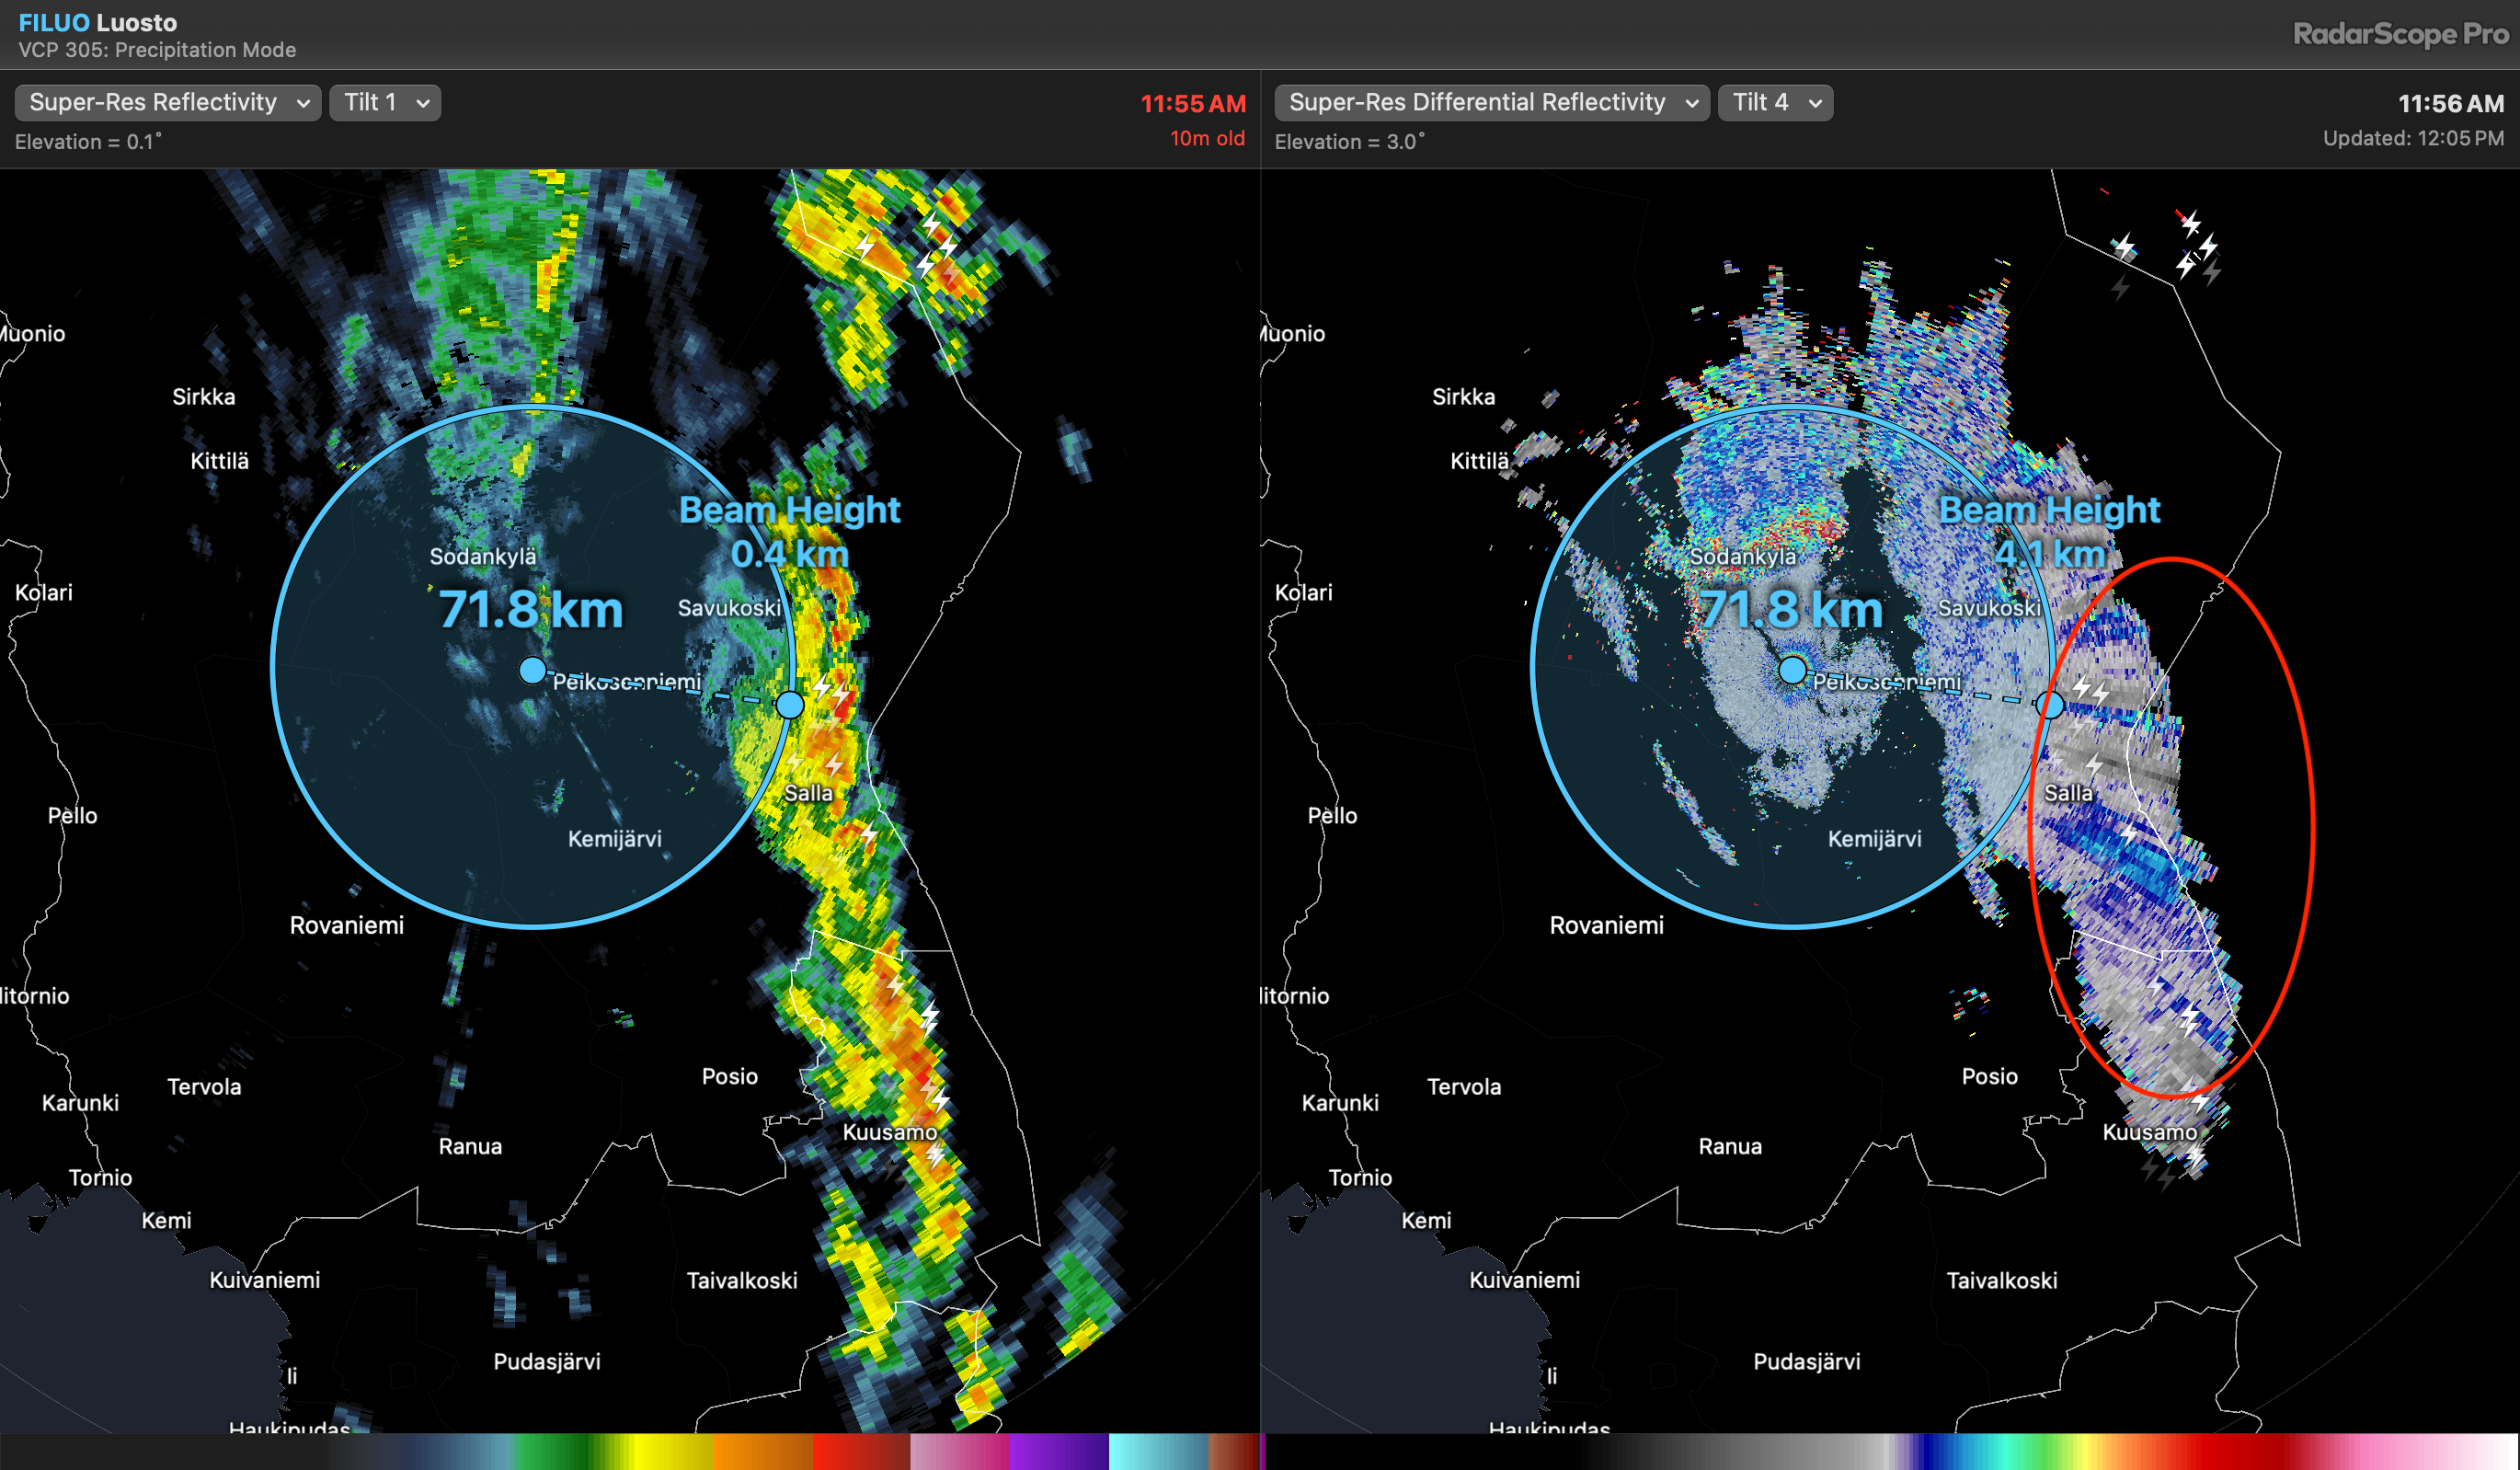Click the Salla label in right pane
2520x1470 pixels.
[2068, 793]
